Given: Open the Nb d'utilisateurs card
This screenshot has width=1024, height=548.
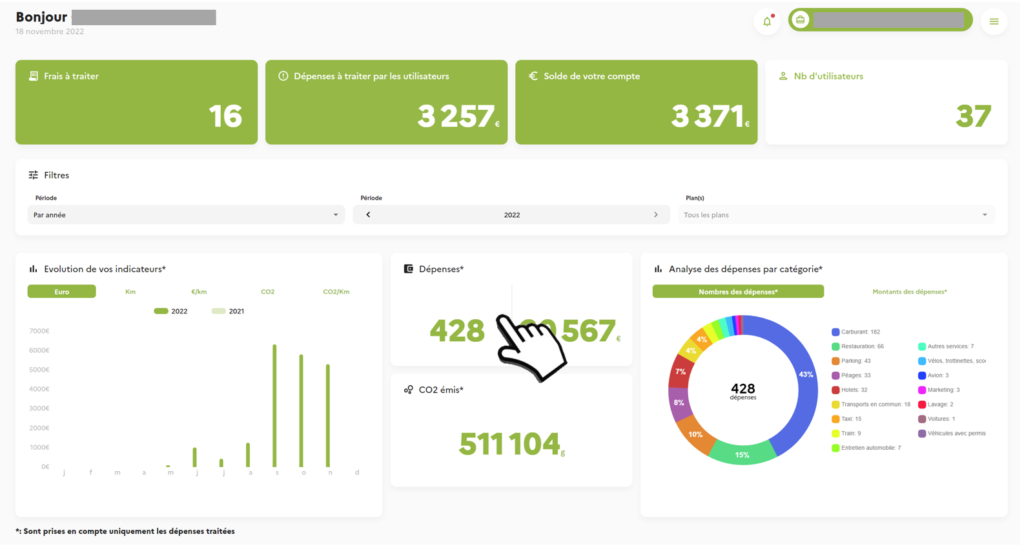Looking at the screenshot, I should (886, 103).
